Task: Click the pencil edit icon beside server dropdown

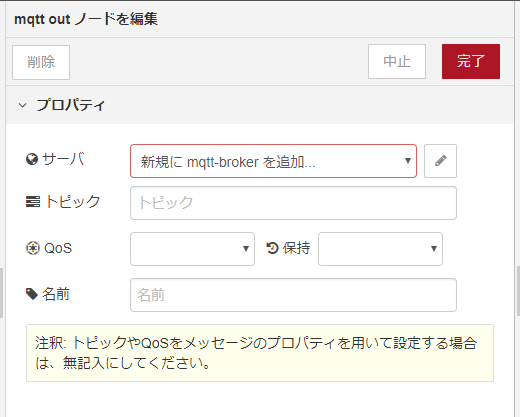Action: click(x=440, y=161)
